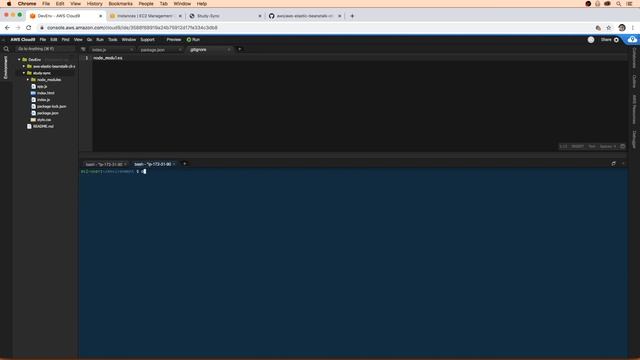Collapse the DevEnv root folder
640x360 pixels.
tap(19, 60)
